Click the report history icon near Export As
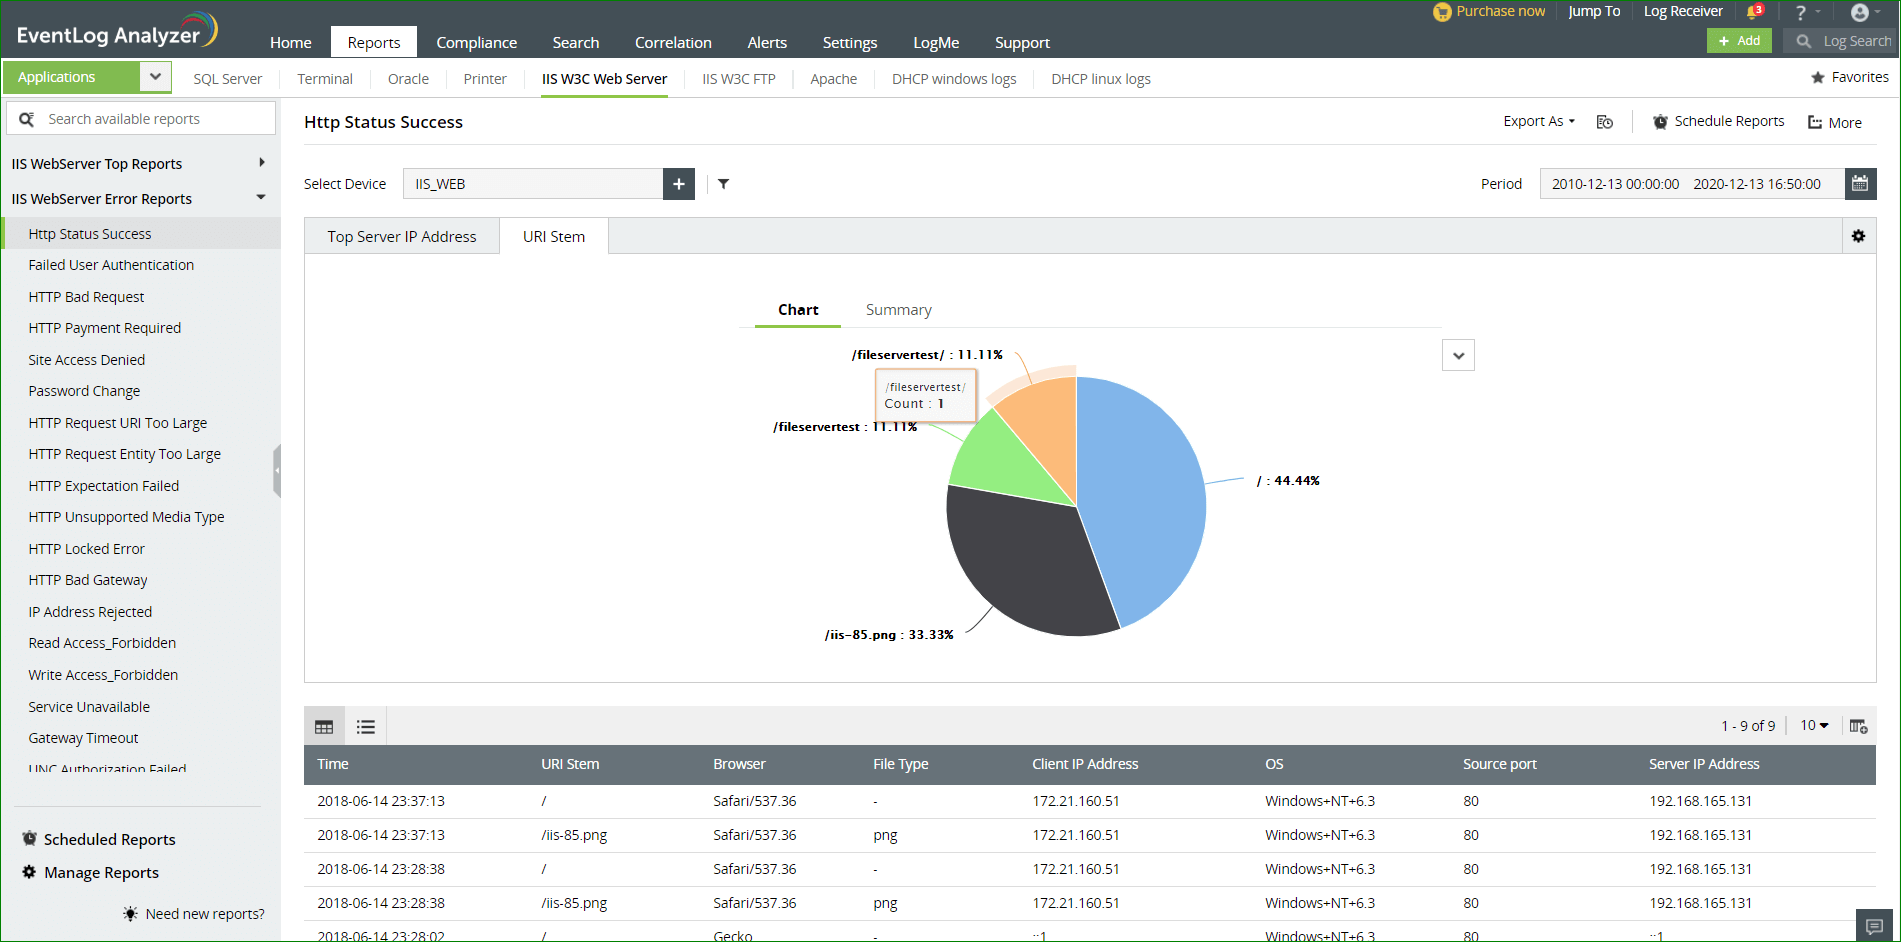The width and height of the screenshot is (1901, 942). [1605, 122]
